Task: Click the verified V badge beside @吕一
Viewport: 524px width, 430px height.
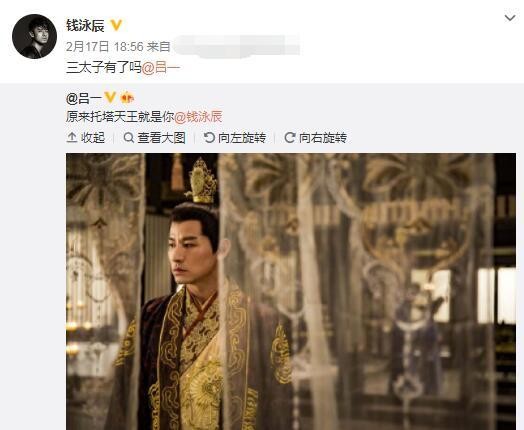Action: (110, 98)
